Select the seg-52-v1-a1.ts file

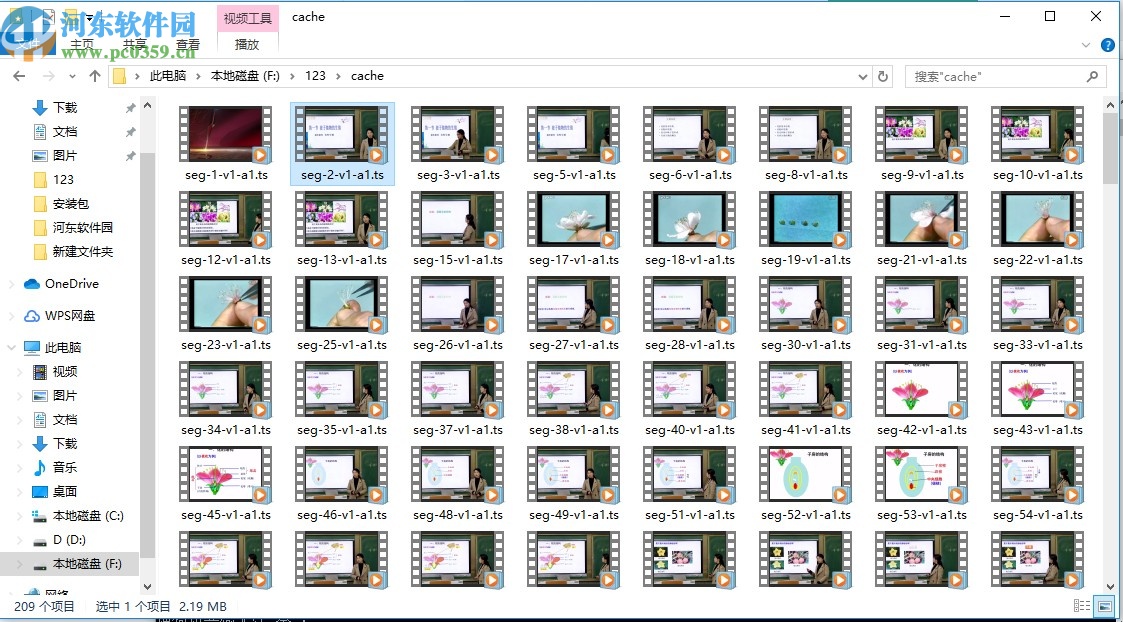tap(806, 484)
